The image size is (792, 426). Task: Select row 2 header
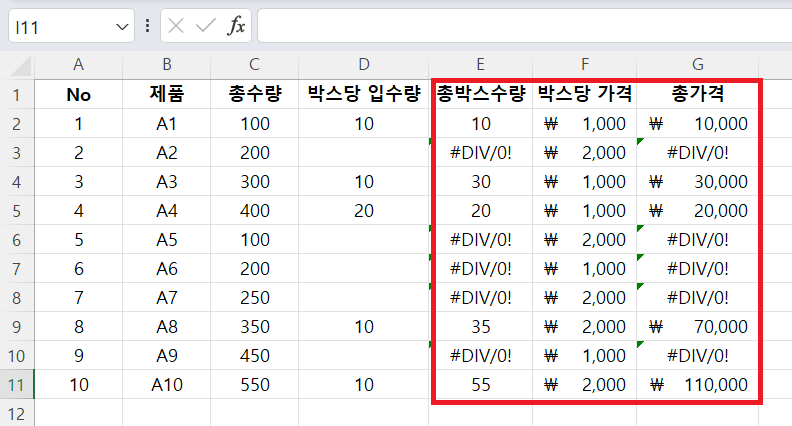(17, 123)
